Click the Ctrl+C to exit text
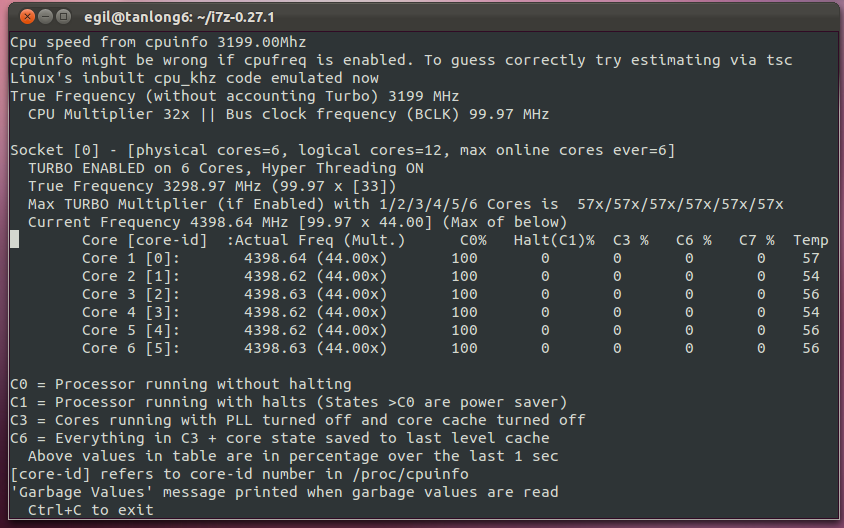This screenshot has height=528, width=844. (x=90, y=510)
